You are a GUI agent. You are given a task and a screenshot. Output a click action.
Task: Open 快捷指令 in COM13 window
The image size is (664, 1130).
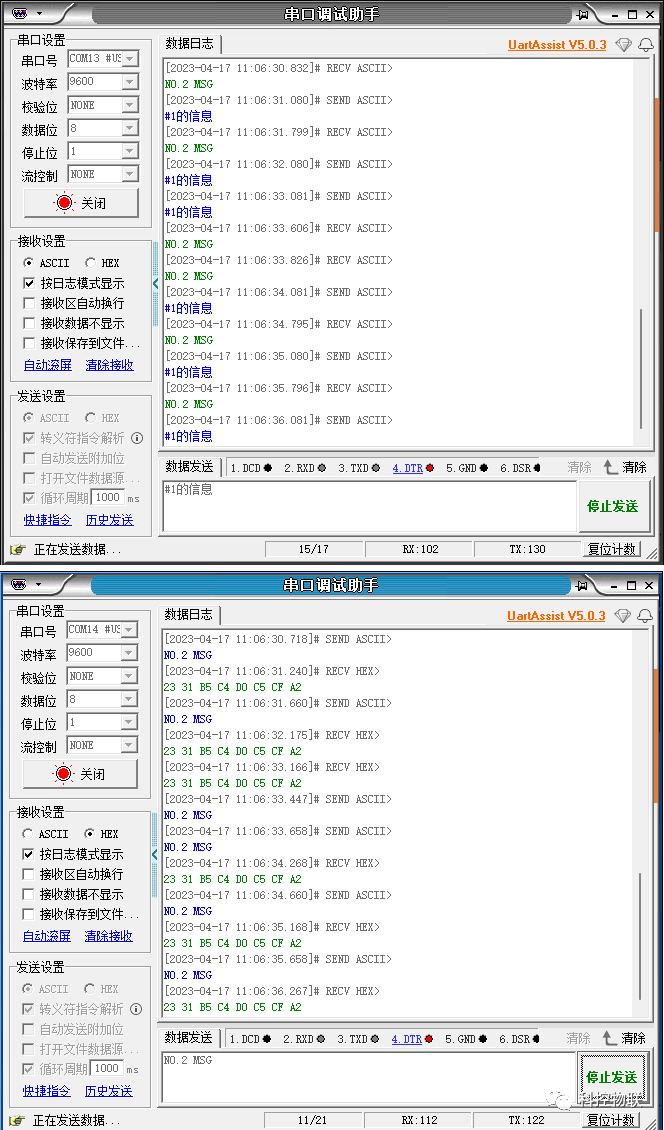click(48, 520)
